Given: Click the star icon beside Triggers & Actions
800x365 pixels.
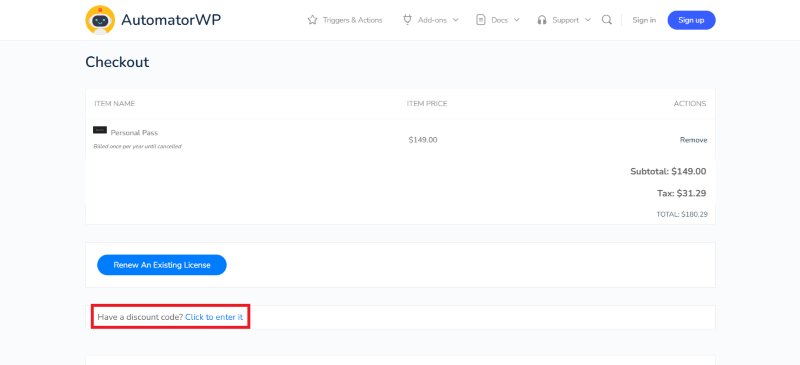Looking at the screenshot, I should [x=312, y=20].
